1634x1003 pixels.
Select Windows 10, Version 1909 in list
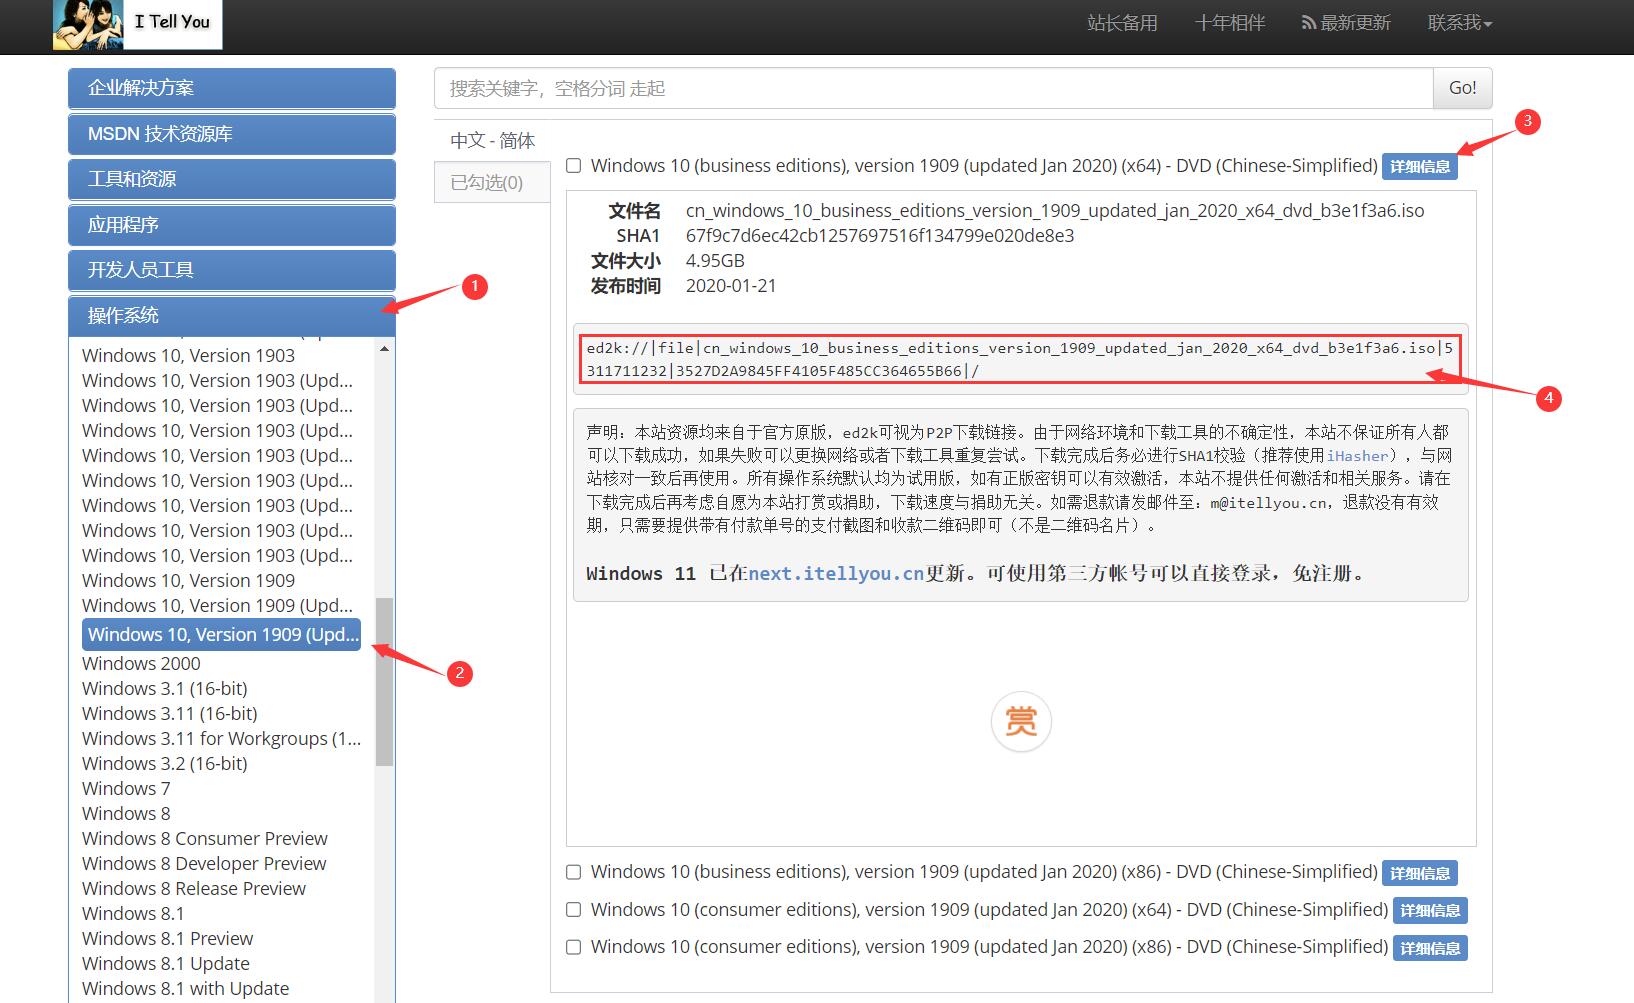pos(187,580)
